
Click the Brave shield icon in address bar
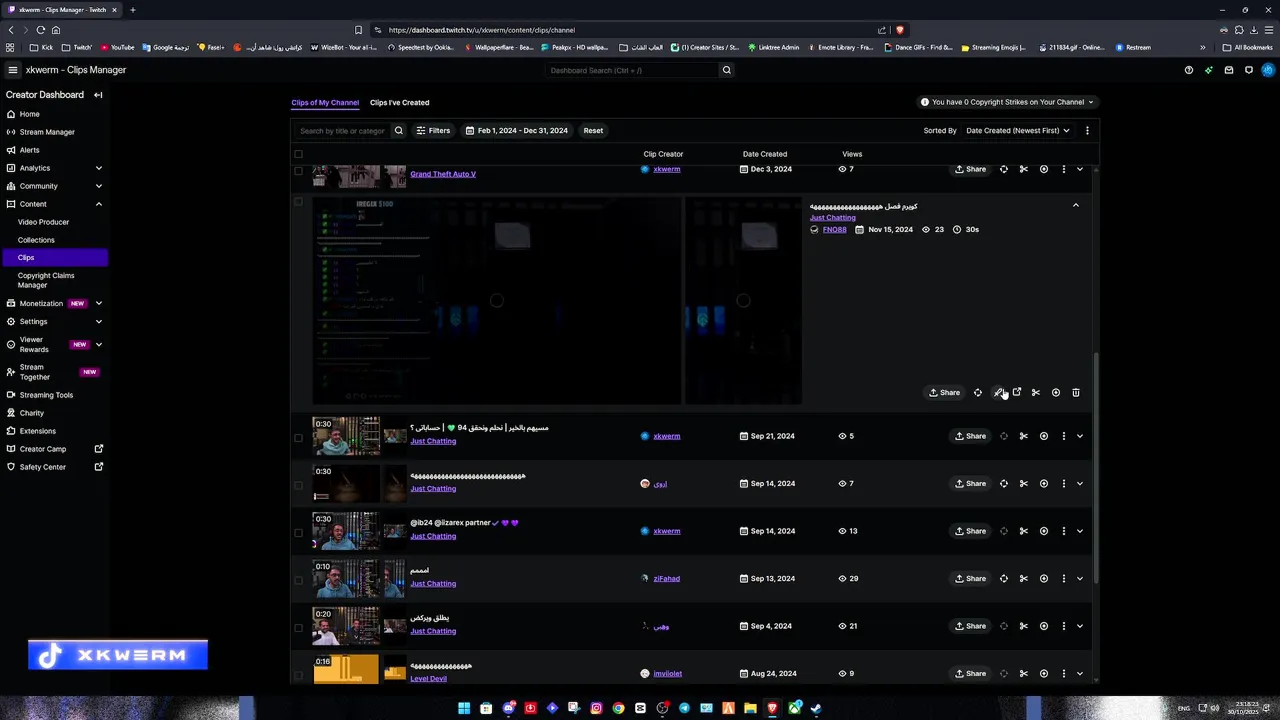900,30
